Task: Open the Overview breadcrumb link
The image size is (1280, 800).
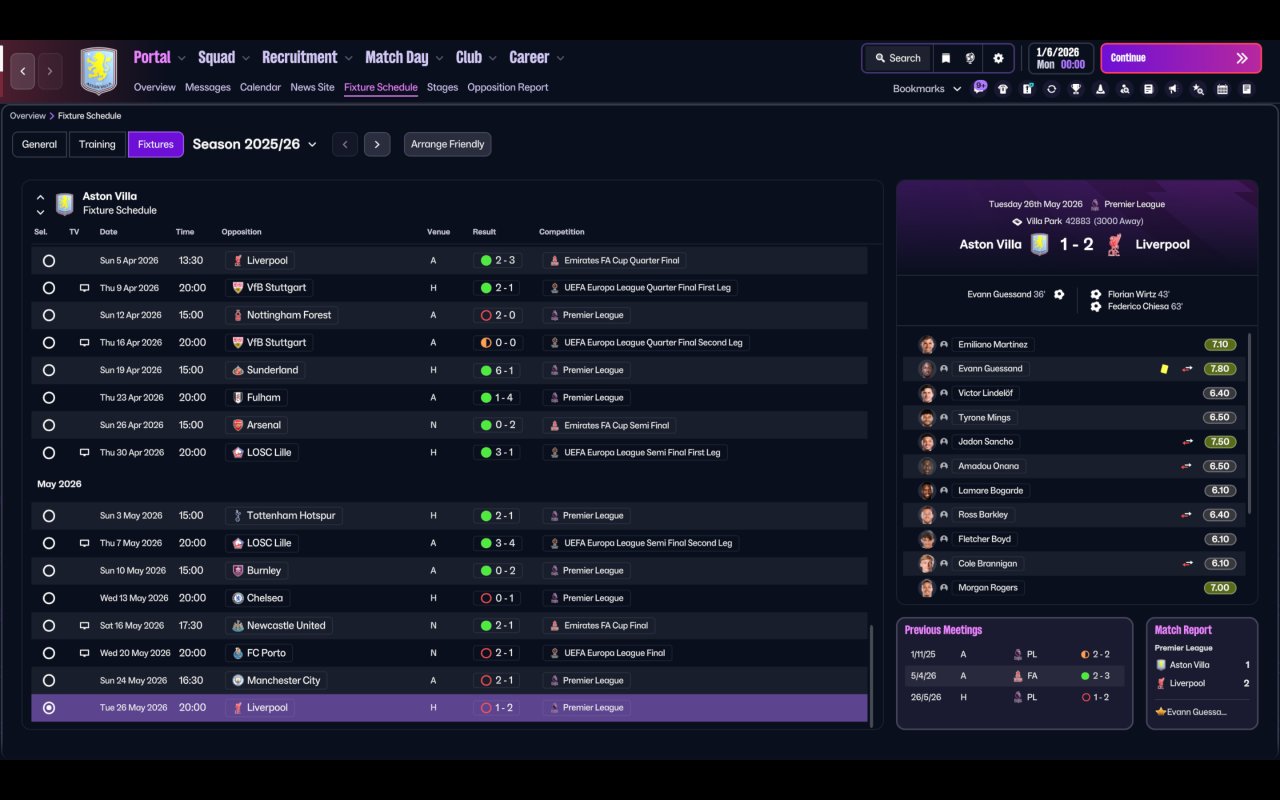Action: click(x=28, y=116)
